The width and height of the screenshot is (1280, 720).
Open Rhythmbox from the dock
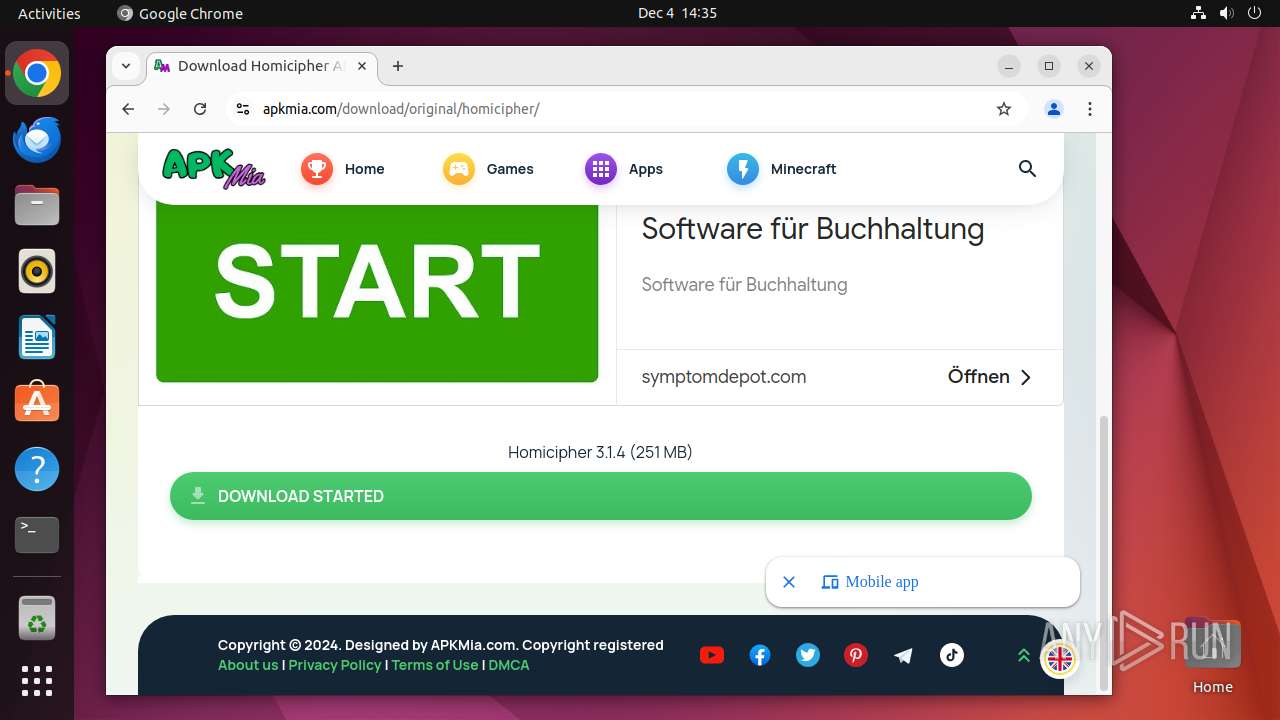pos(37,271)
